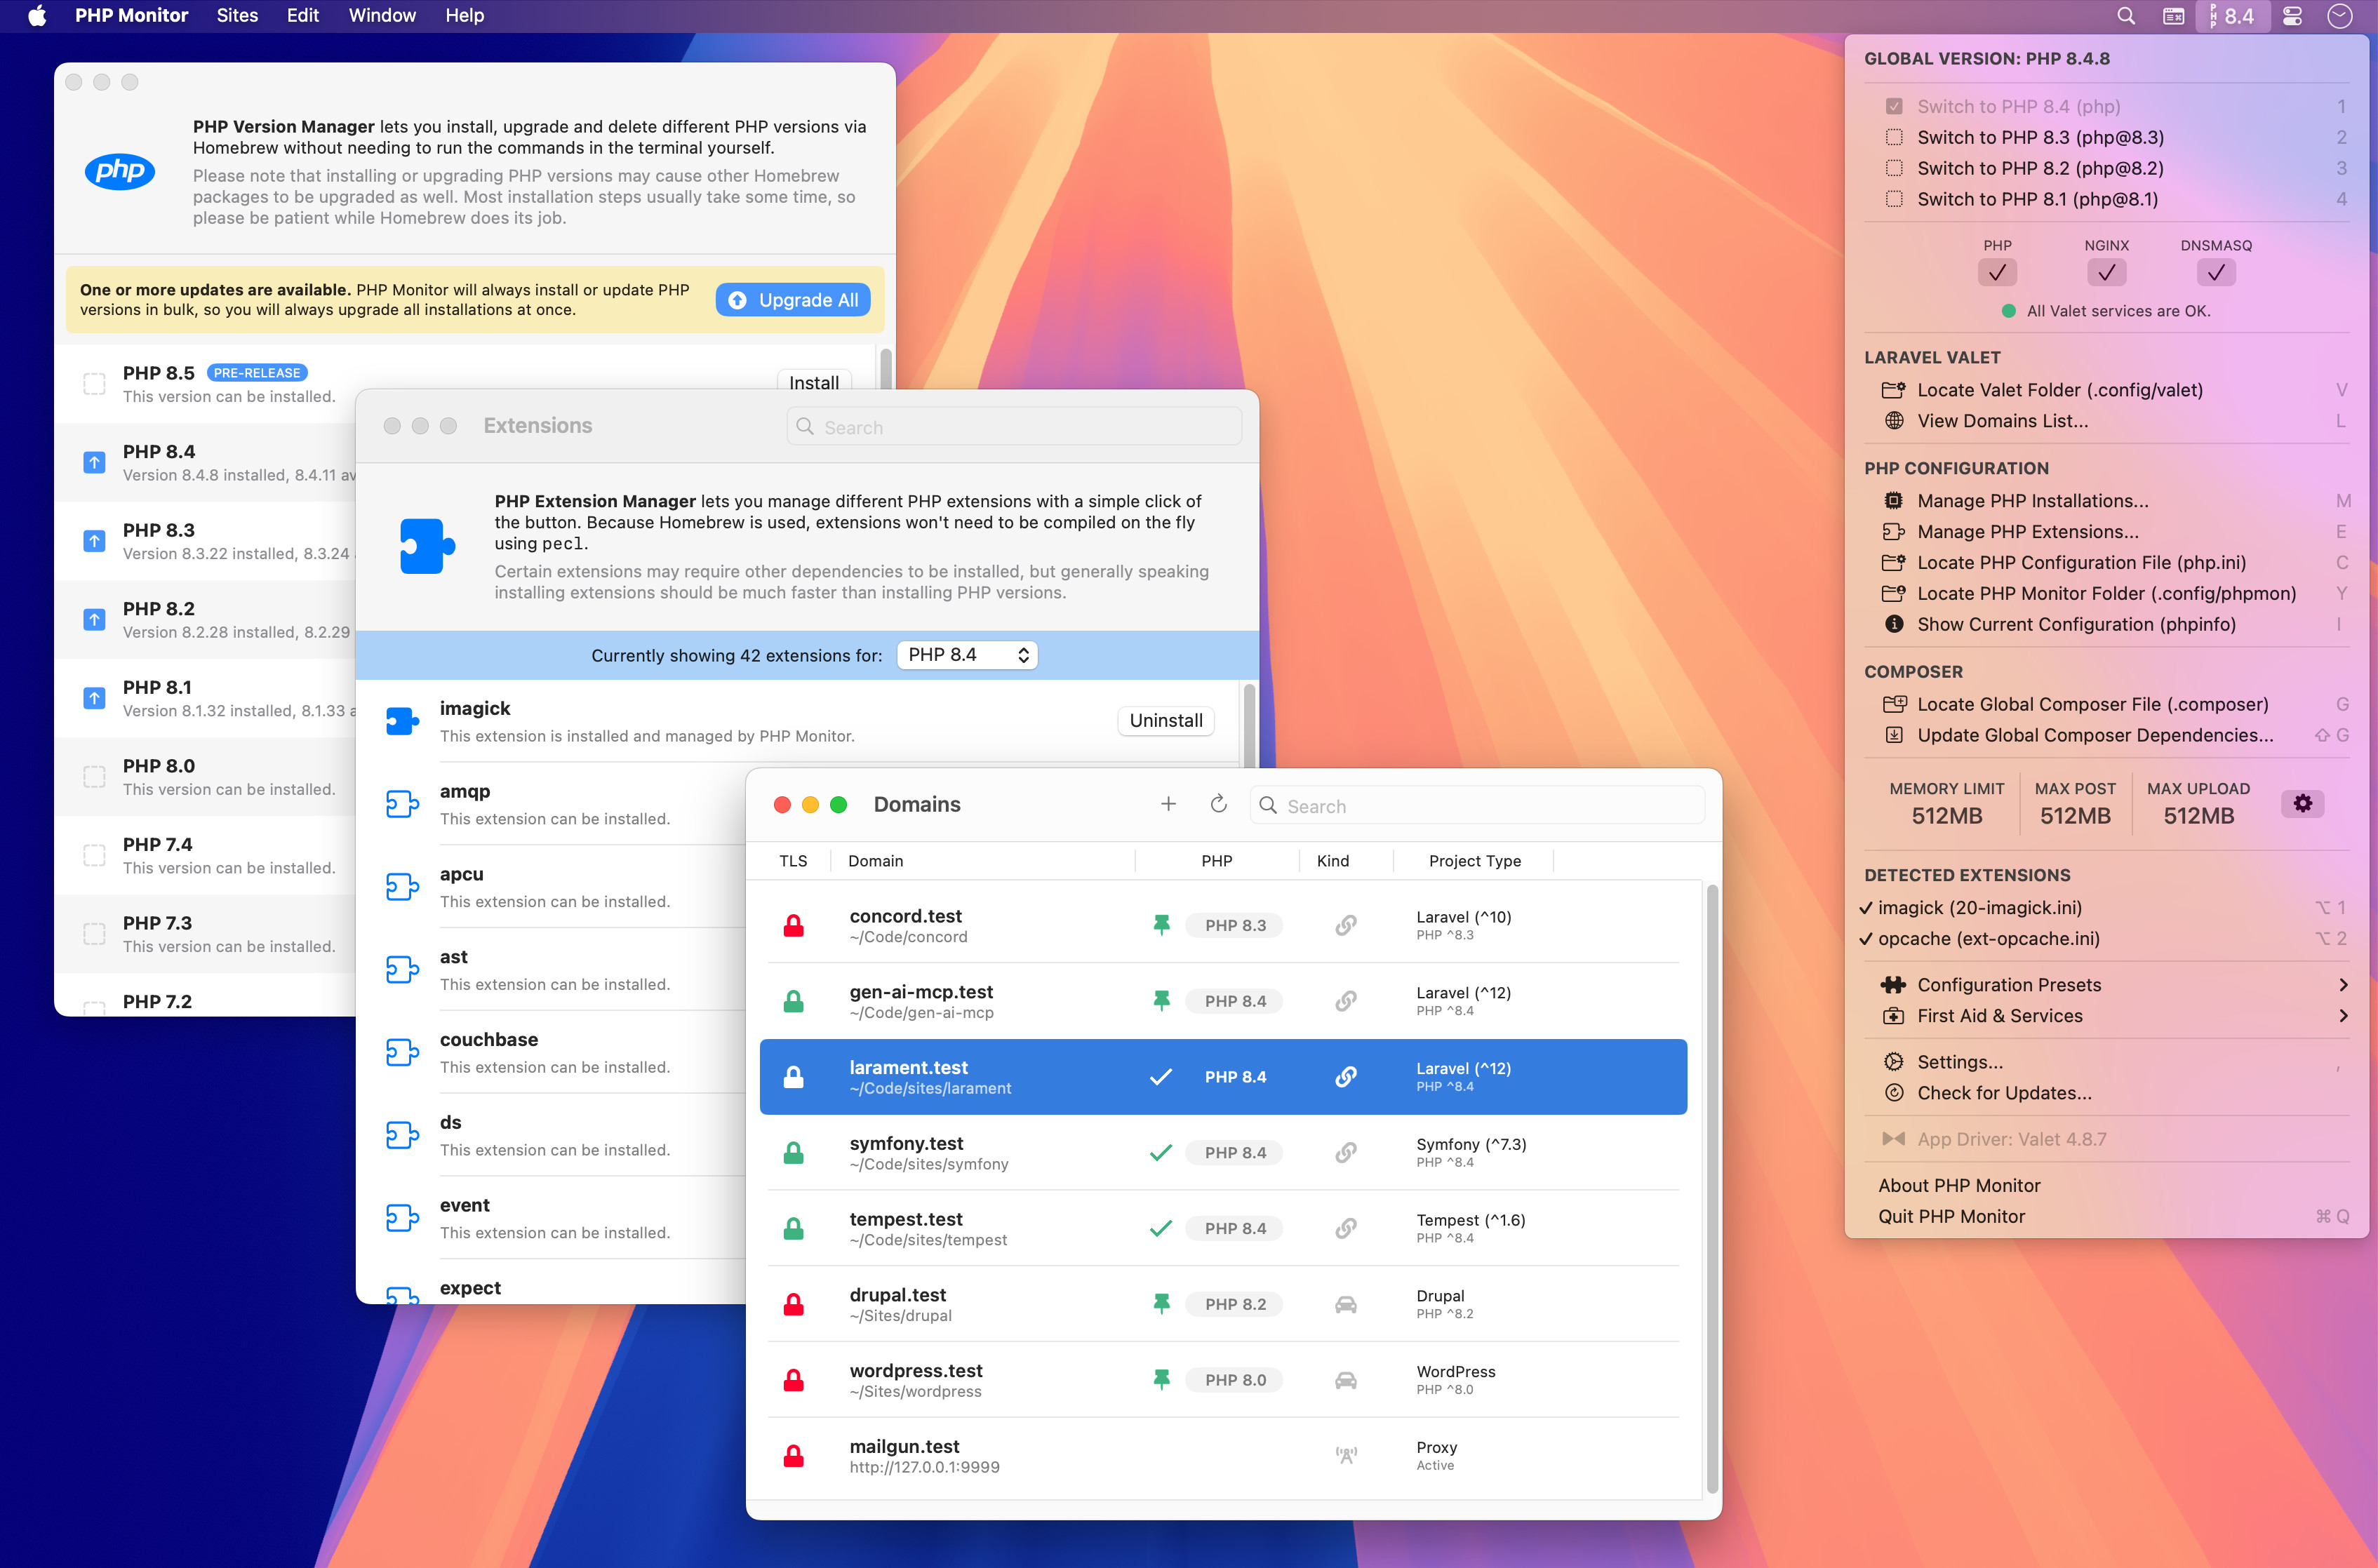
Task: Add a new domain with the plus icon
Action: [1168, 803]
